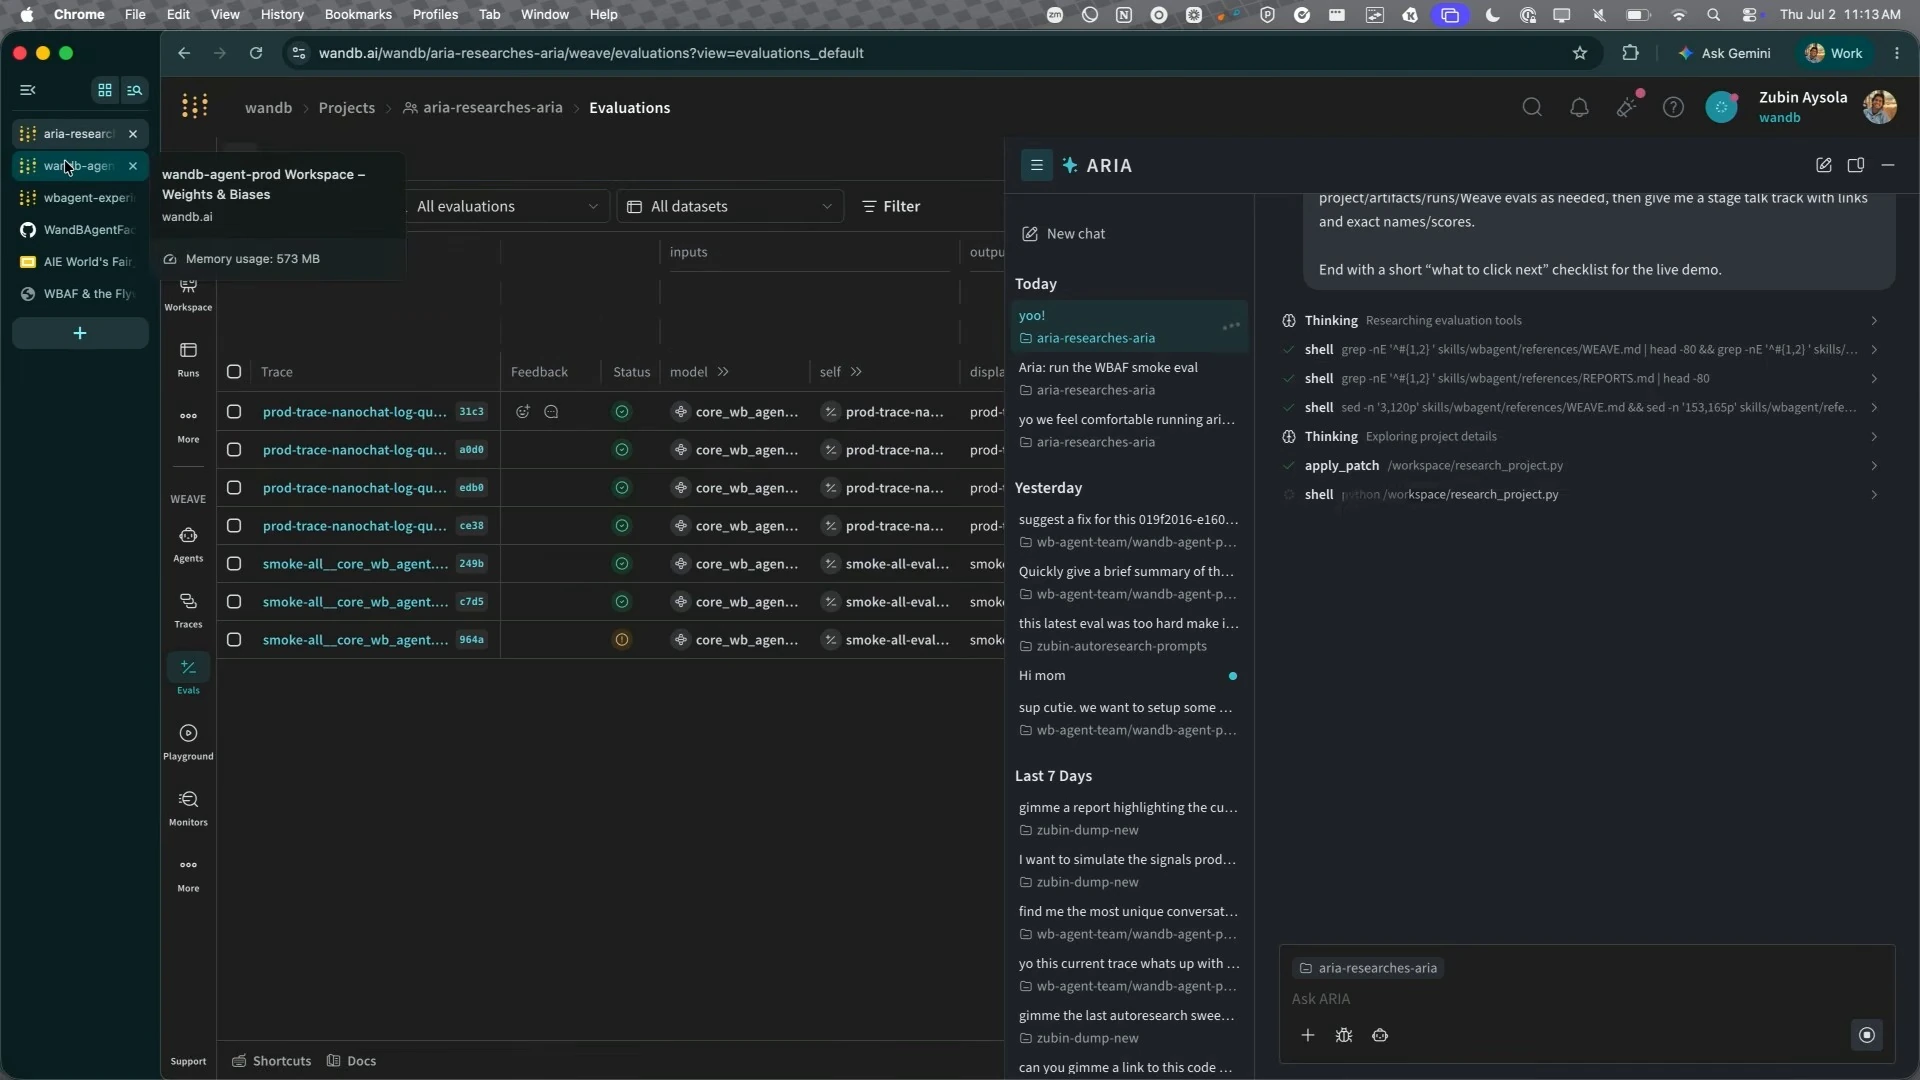
Task: Check the prod-trace row tagged 31c3
Action: pos(234,412)
